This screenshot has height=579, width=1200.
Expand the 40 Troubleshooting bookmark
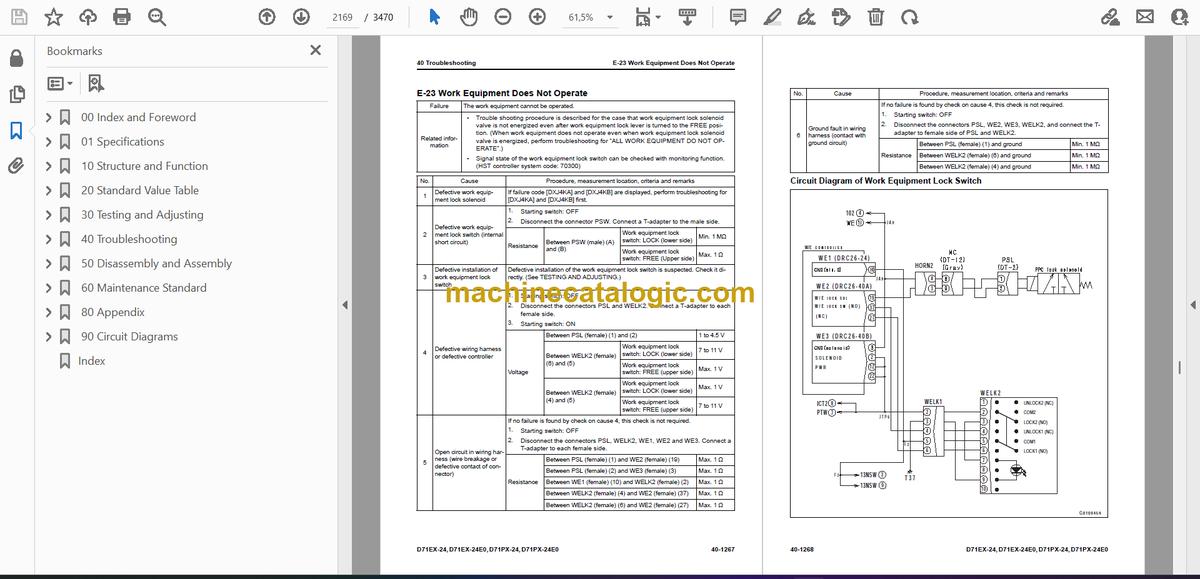point(48,239)
